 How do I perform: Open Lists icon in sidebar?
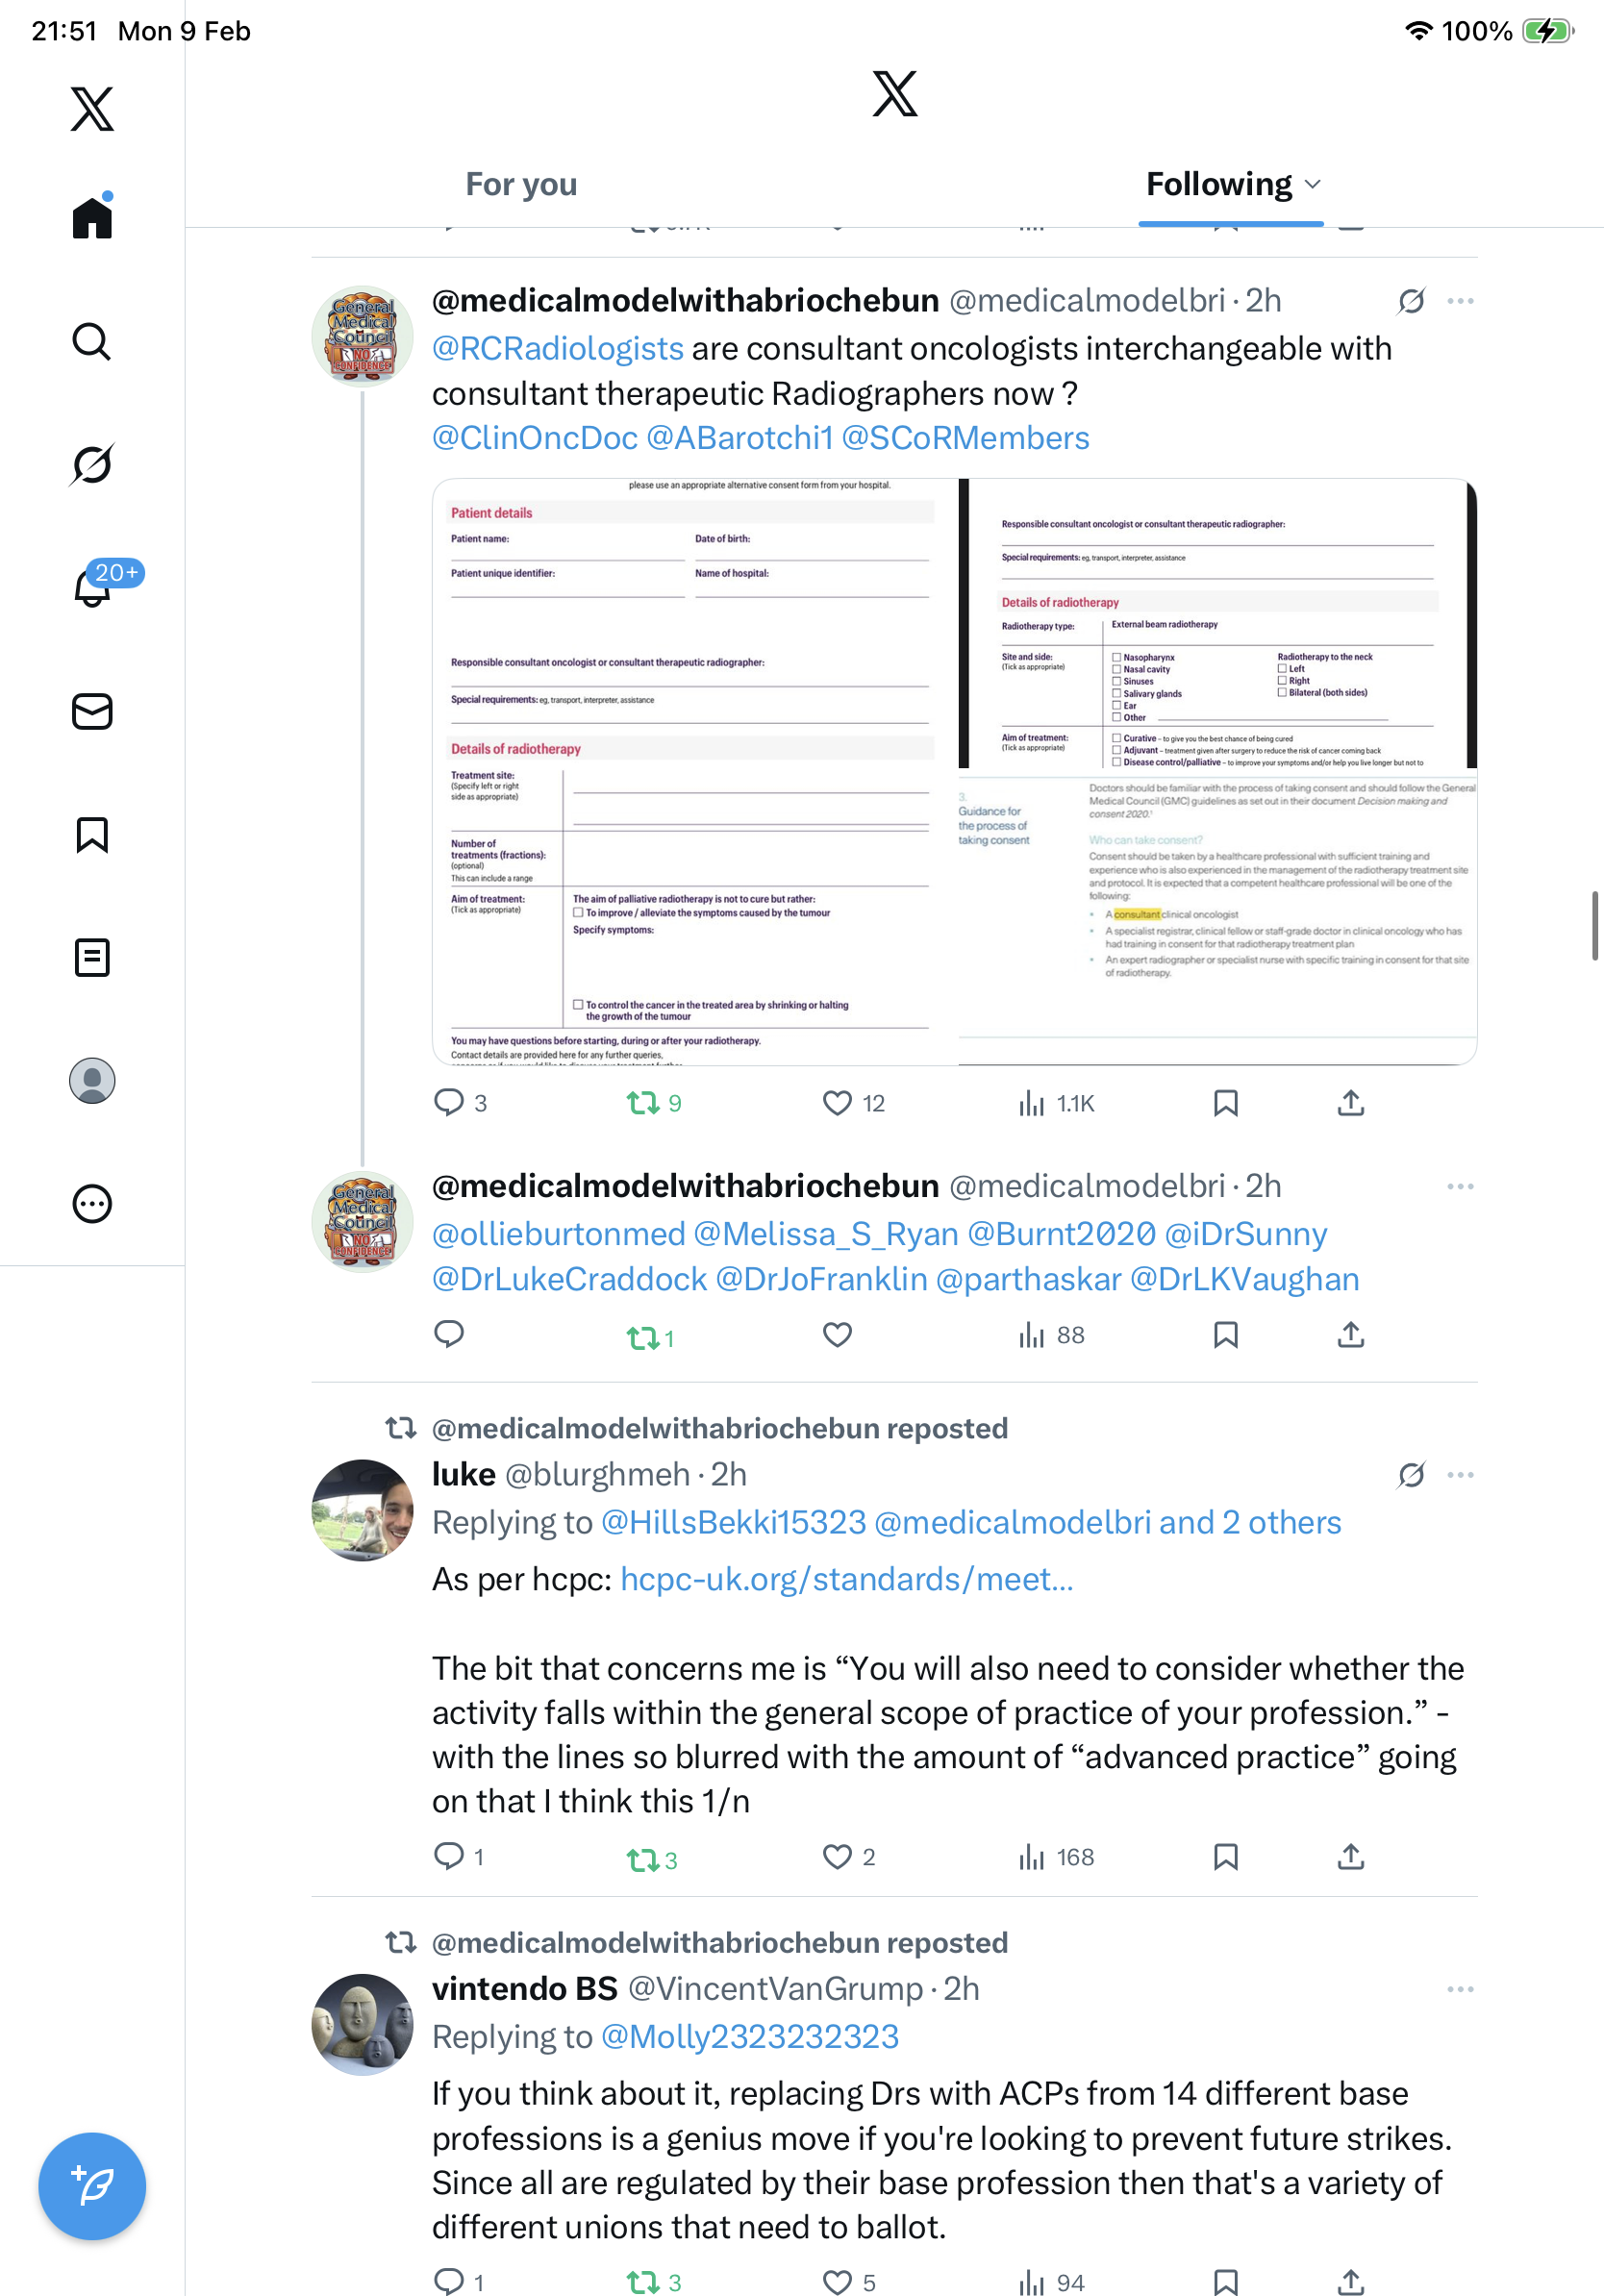coord(92,957)
